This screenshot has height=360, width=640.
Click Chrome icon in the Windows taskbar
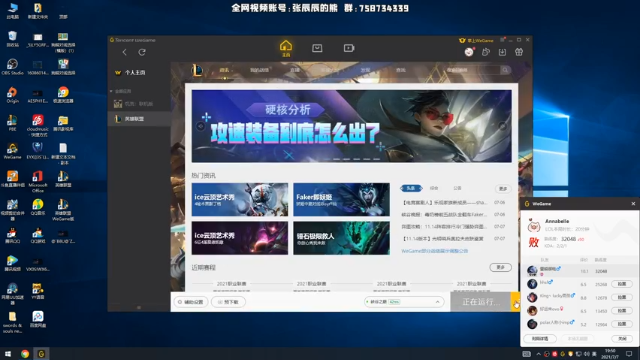tap(25, 354)
